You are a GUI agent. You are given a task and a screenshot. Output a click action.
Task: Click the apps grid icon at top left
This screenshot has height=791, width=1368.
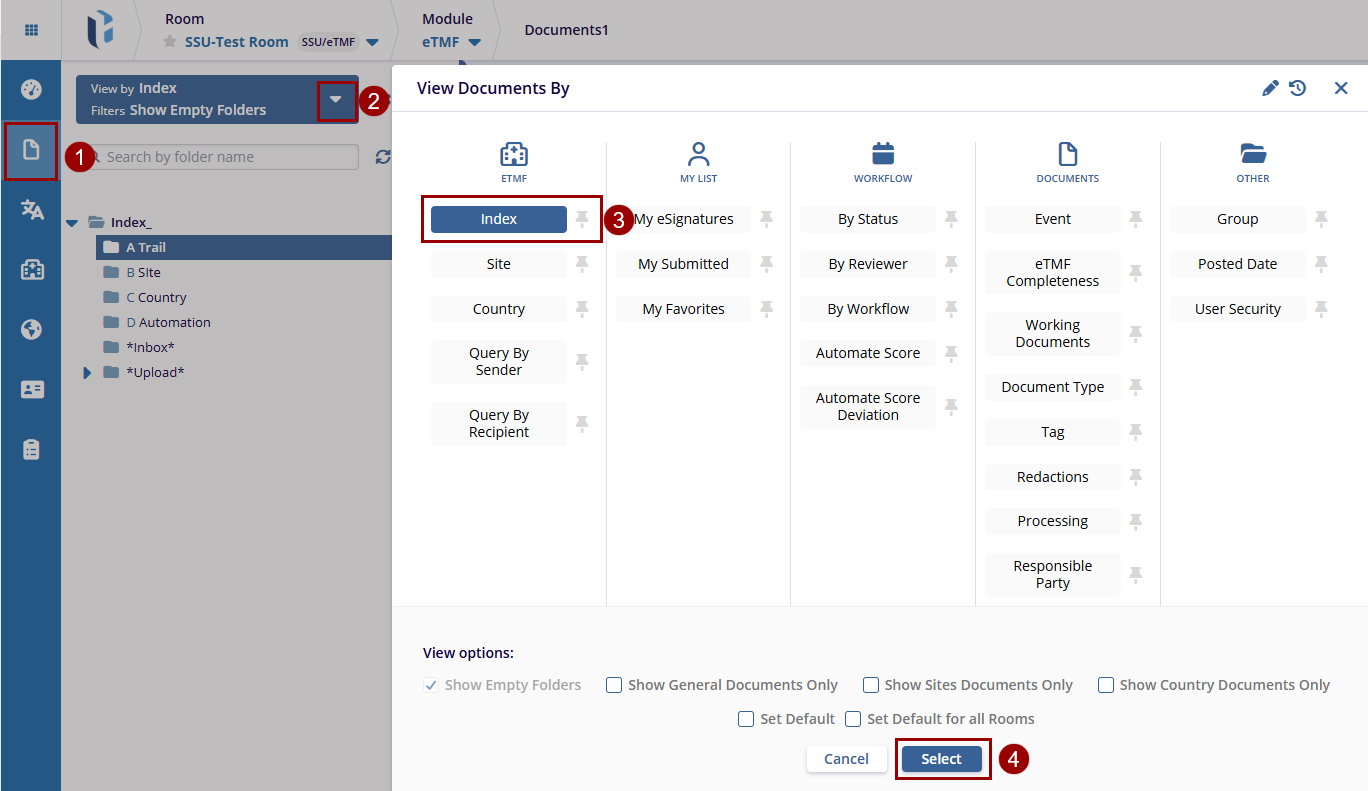coord(31,30)
